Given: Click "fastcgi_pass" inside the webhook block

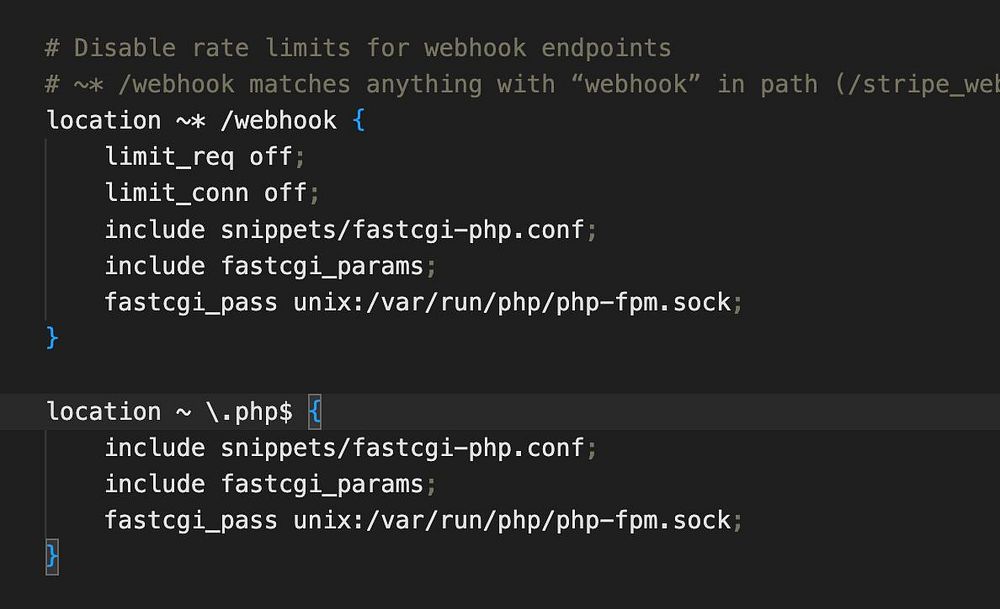Looking at the screenshot, I should [x=191, y=302].
